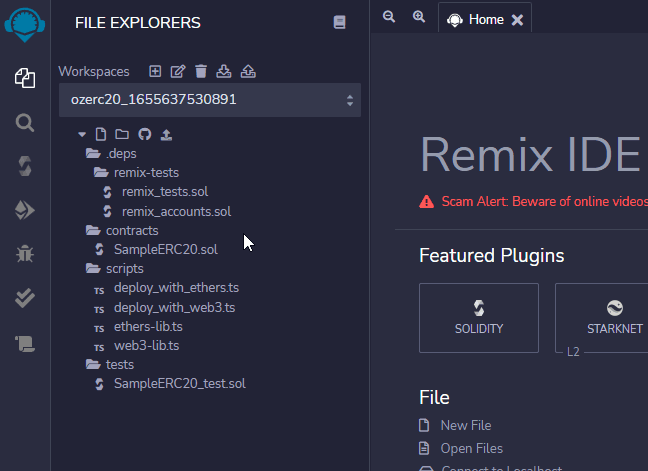This screenshot has width=648, height=471.
Task: Create a new folder in explorer toolbar
Action: [122, 134]
